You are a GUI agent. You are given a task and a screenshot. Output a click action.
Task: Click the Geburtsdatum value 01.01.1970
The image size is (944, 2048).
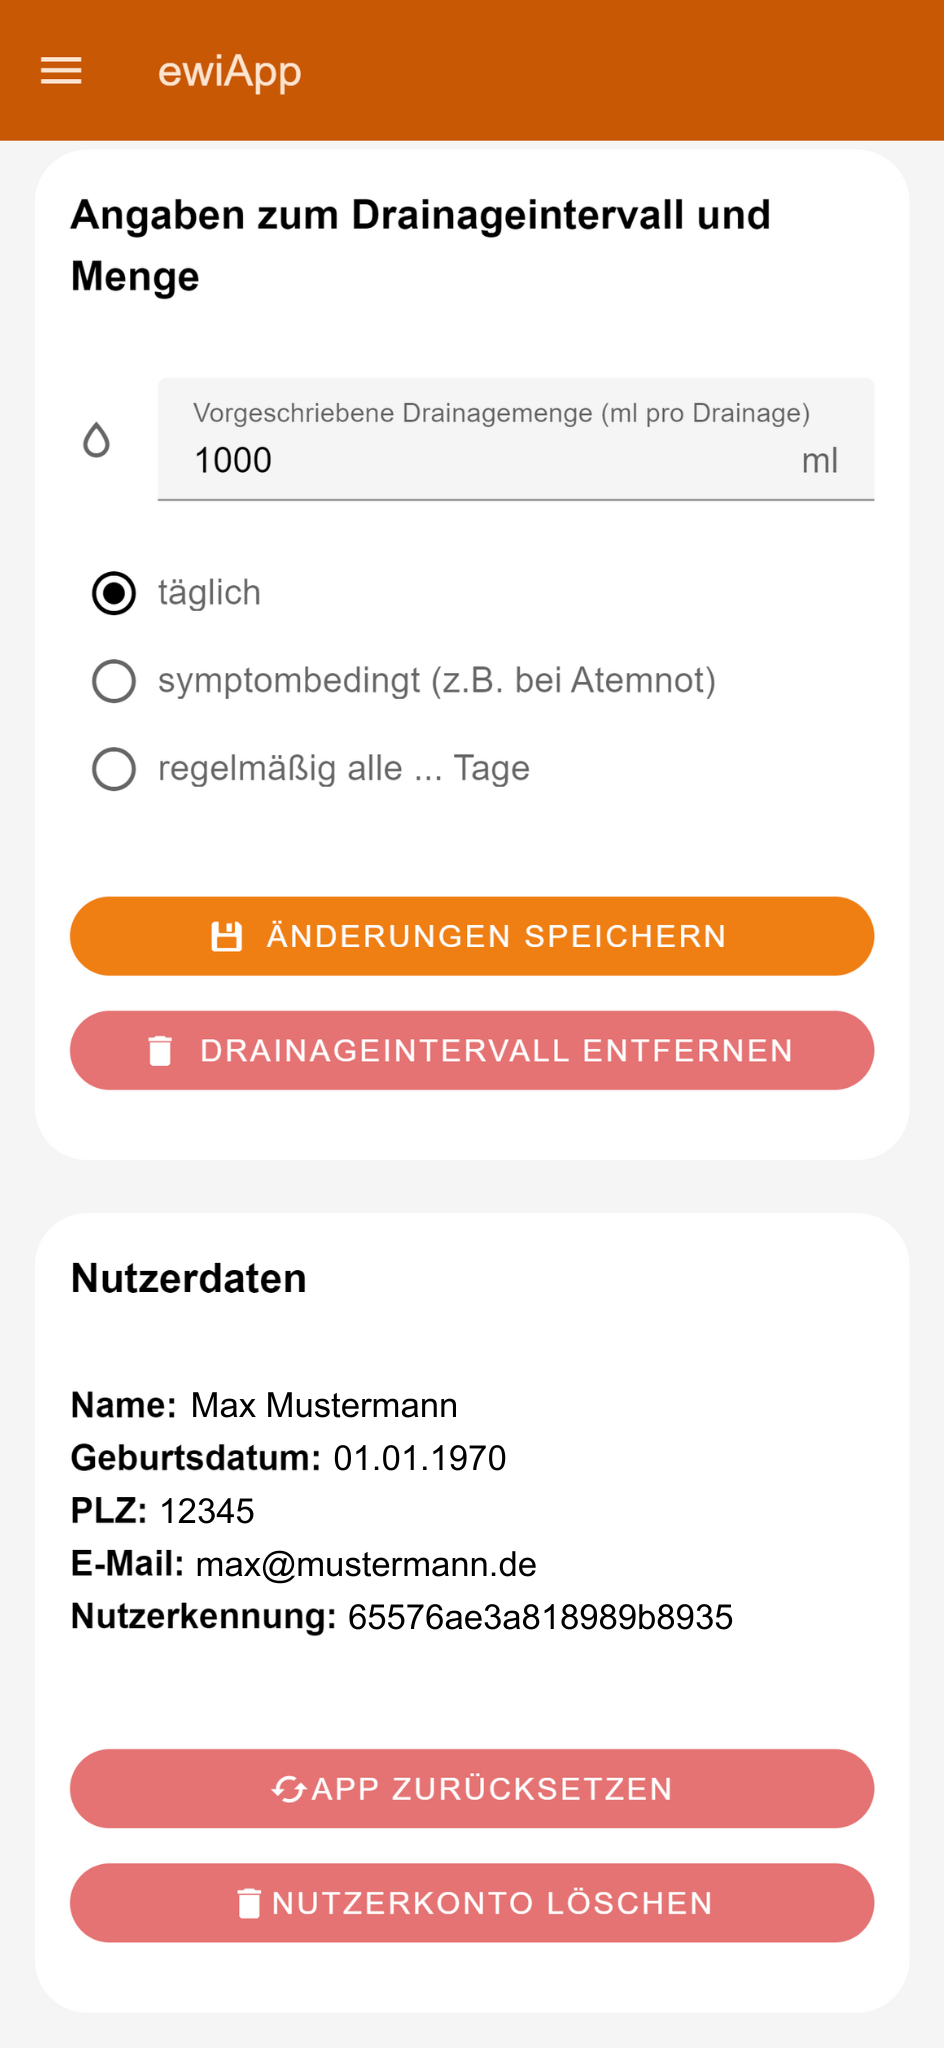pos(420,1458)
